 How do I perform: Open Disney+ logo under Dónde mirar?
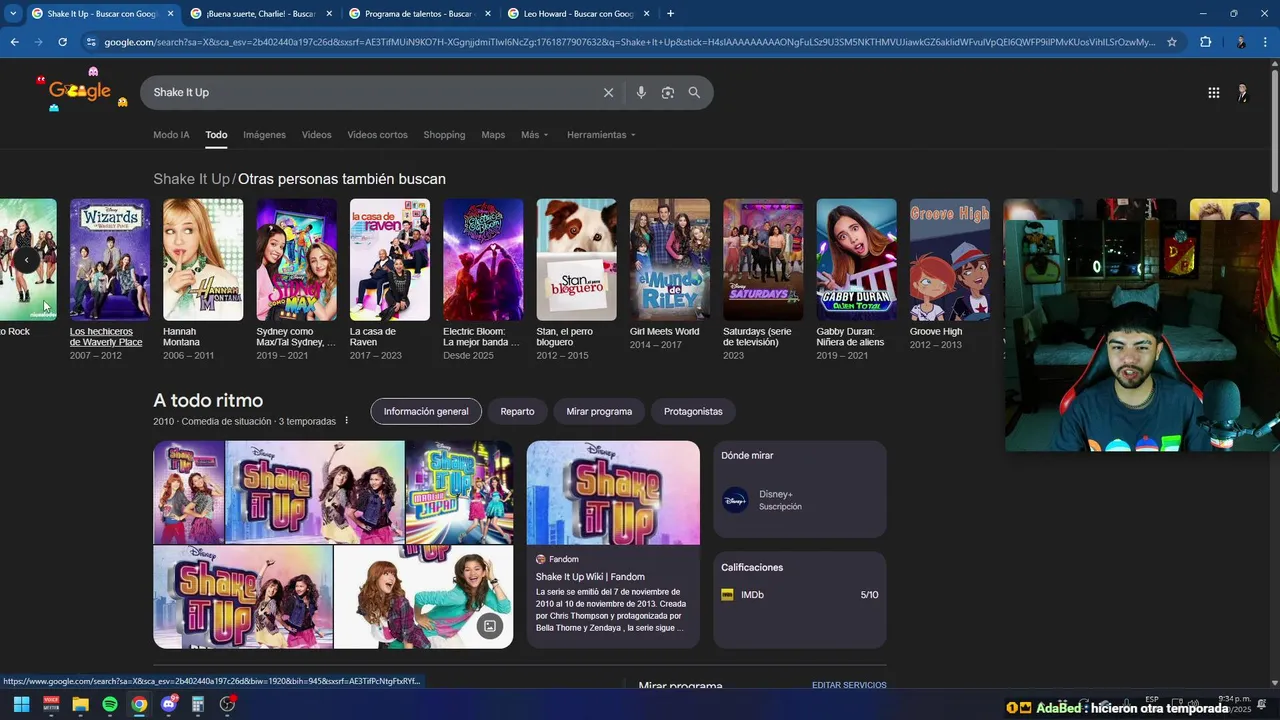point(735,500)
